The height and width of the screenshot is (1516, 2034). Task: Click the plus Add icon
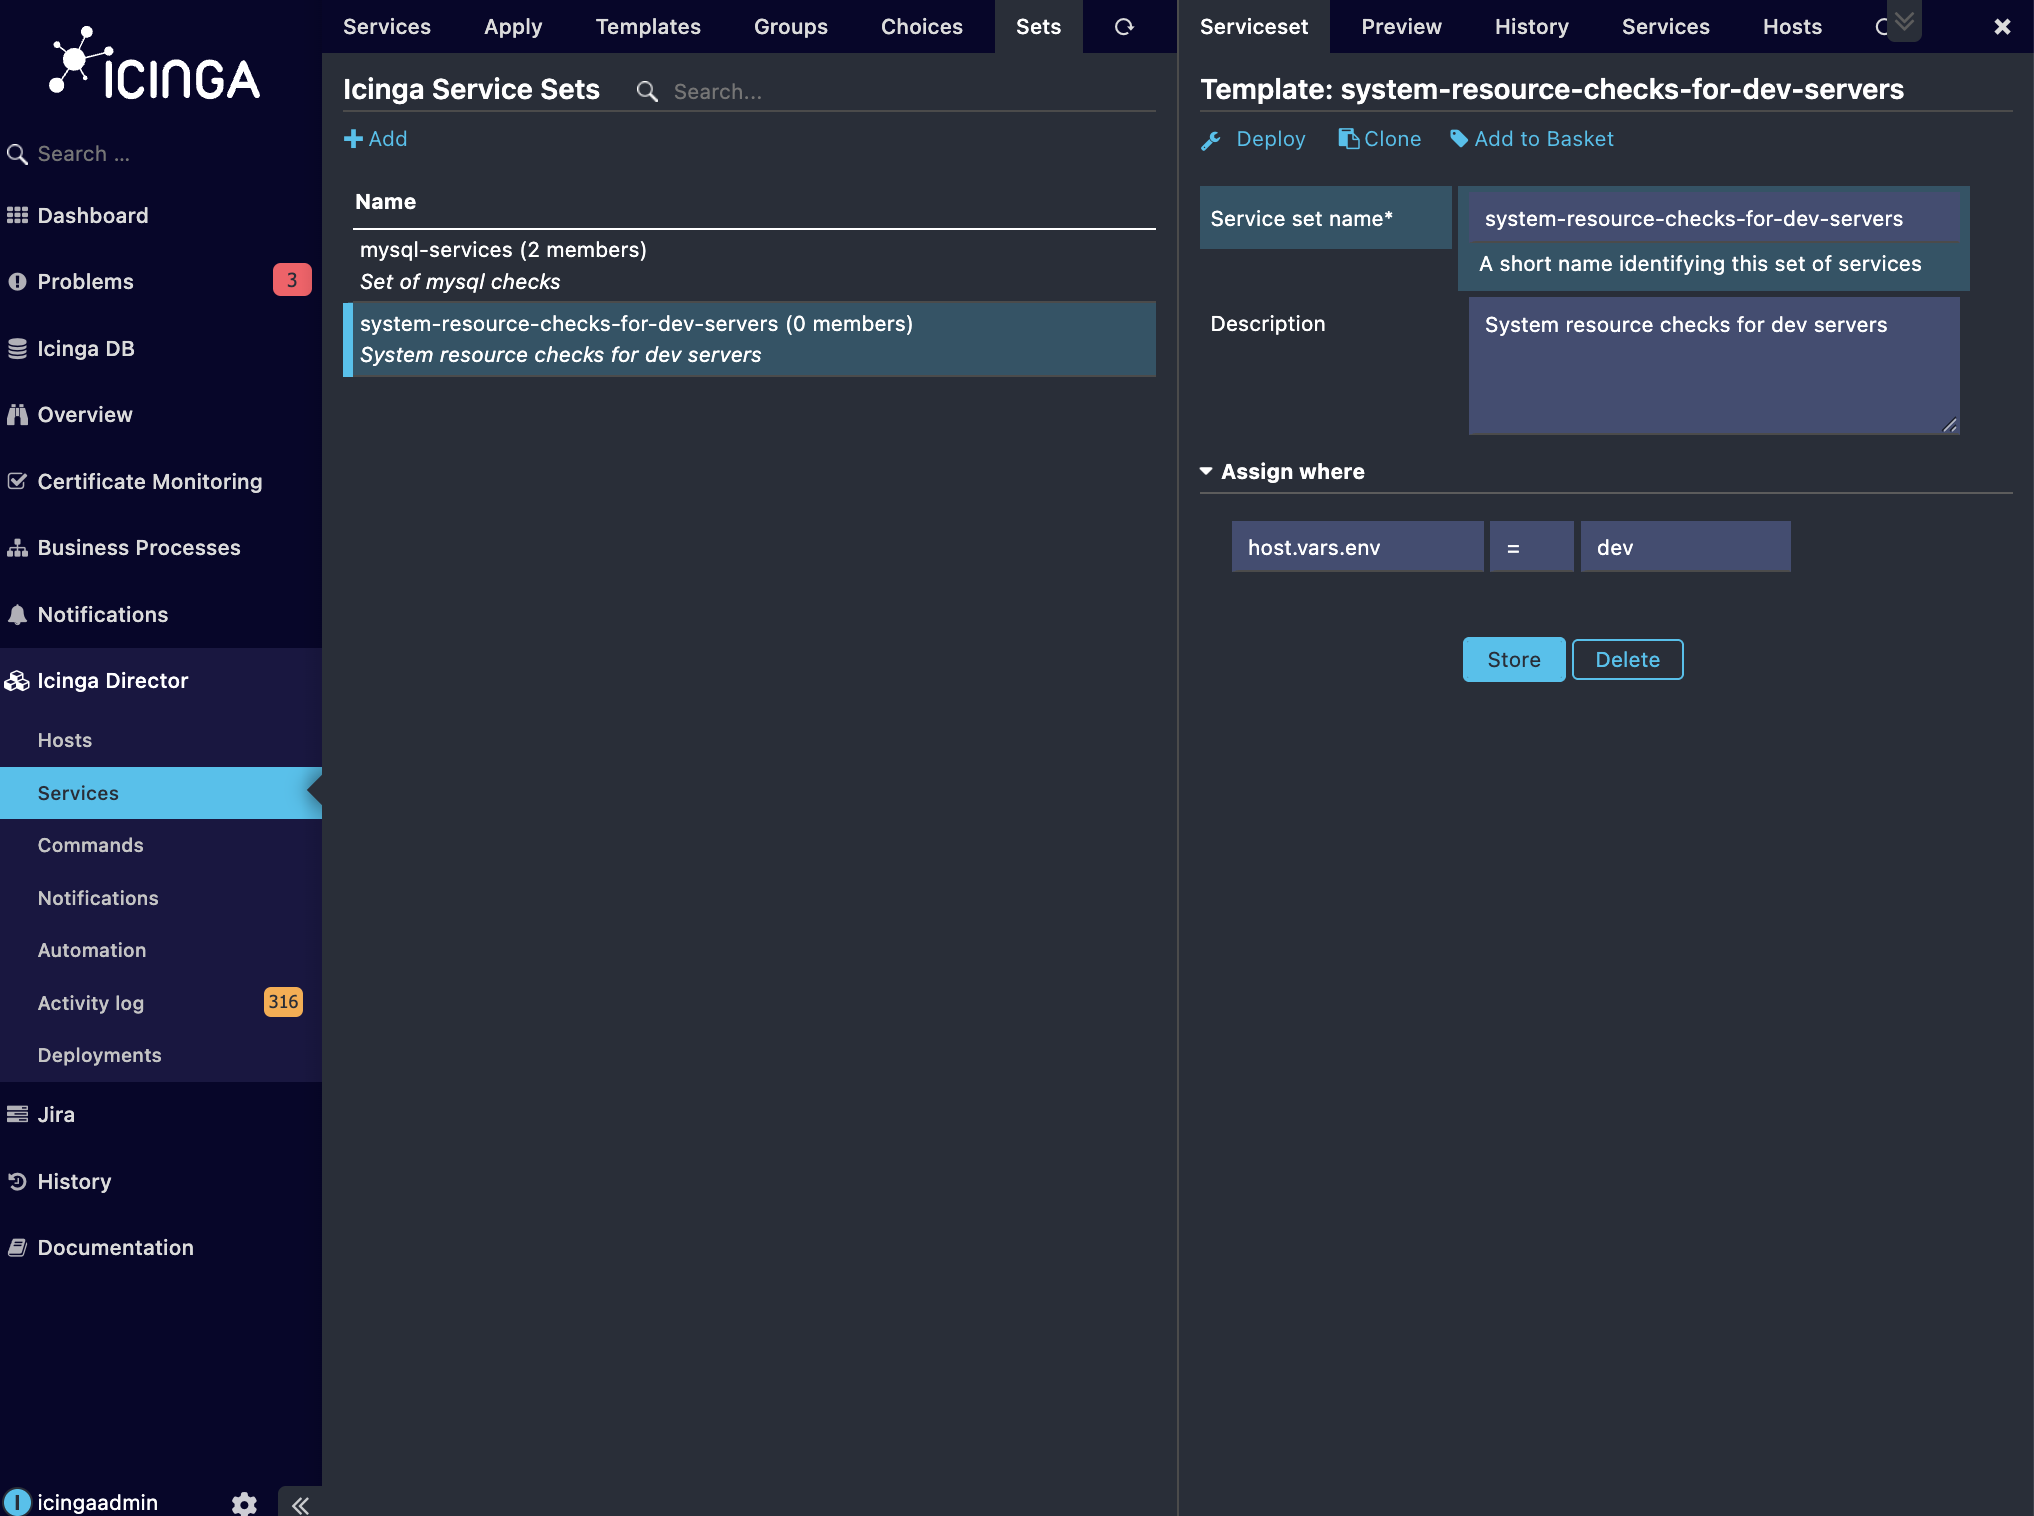pos(353,139)
